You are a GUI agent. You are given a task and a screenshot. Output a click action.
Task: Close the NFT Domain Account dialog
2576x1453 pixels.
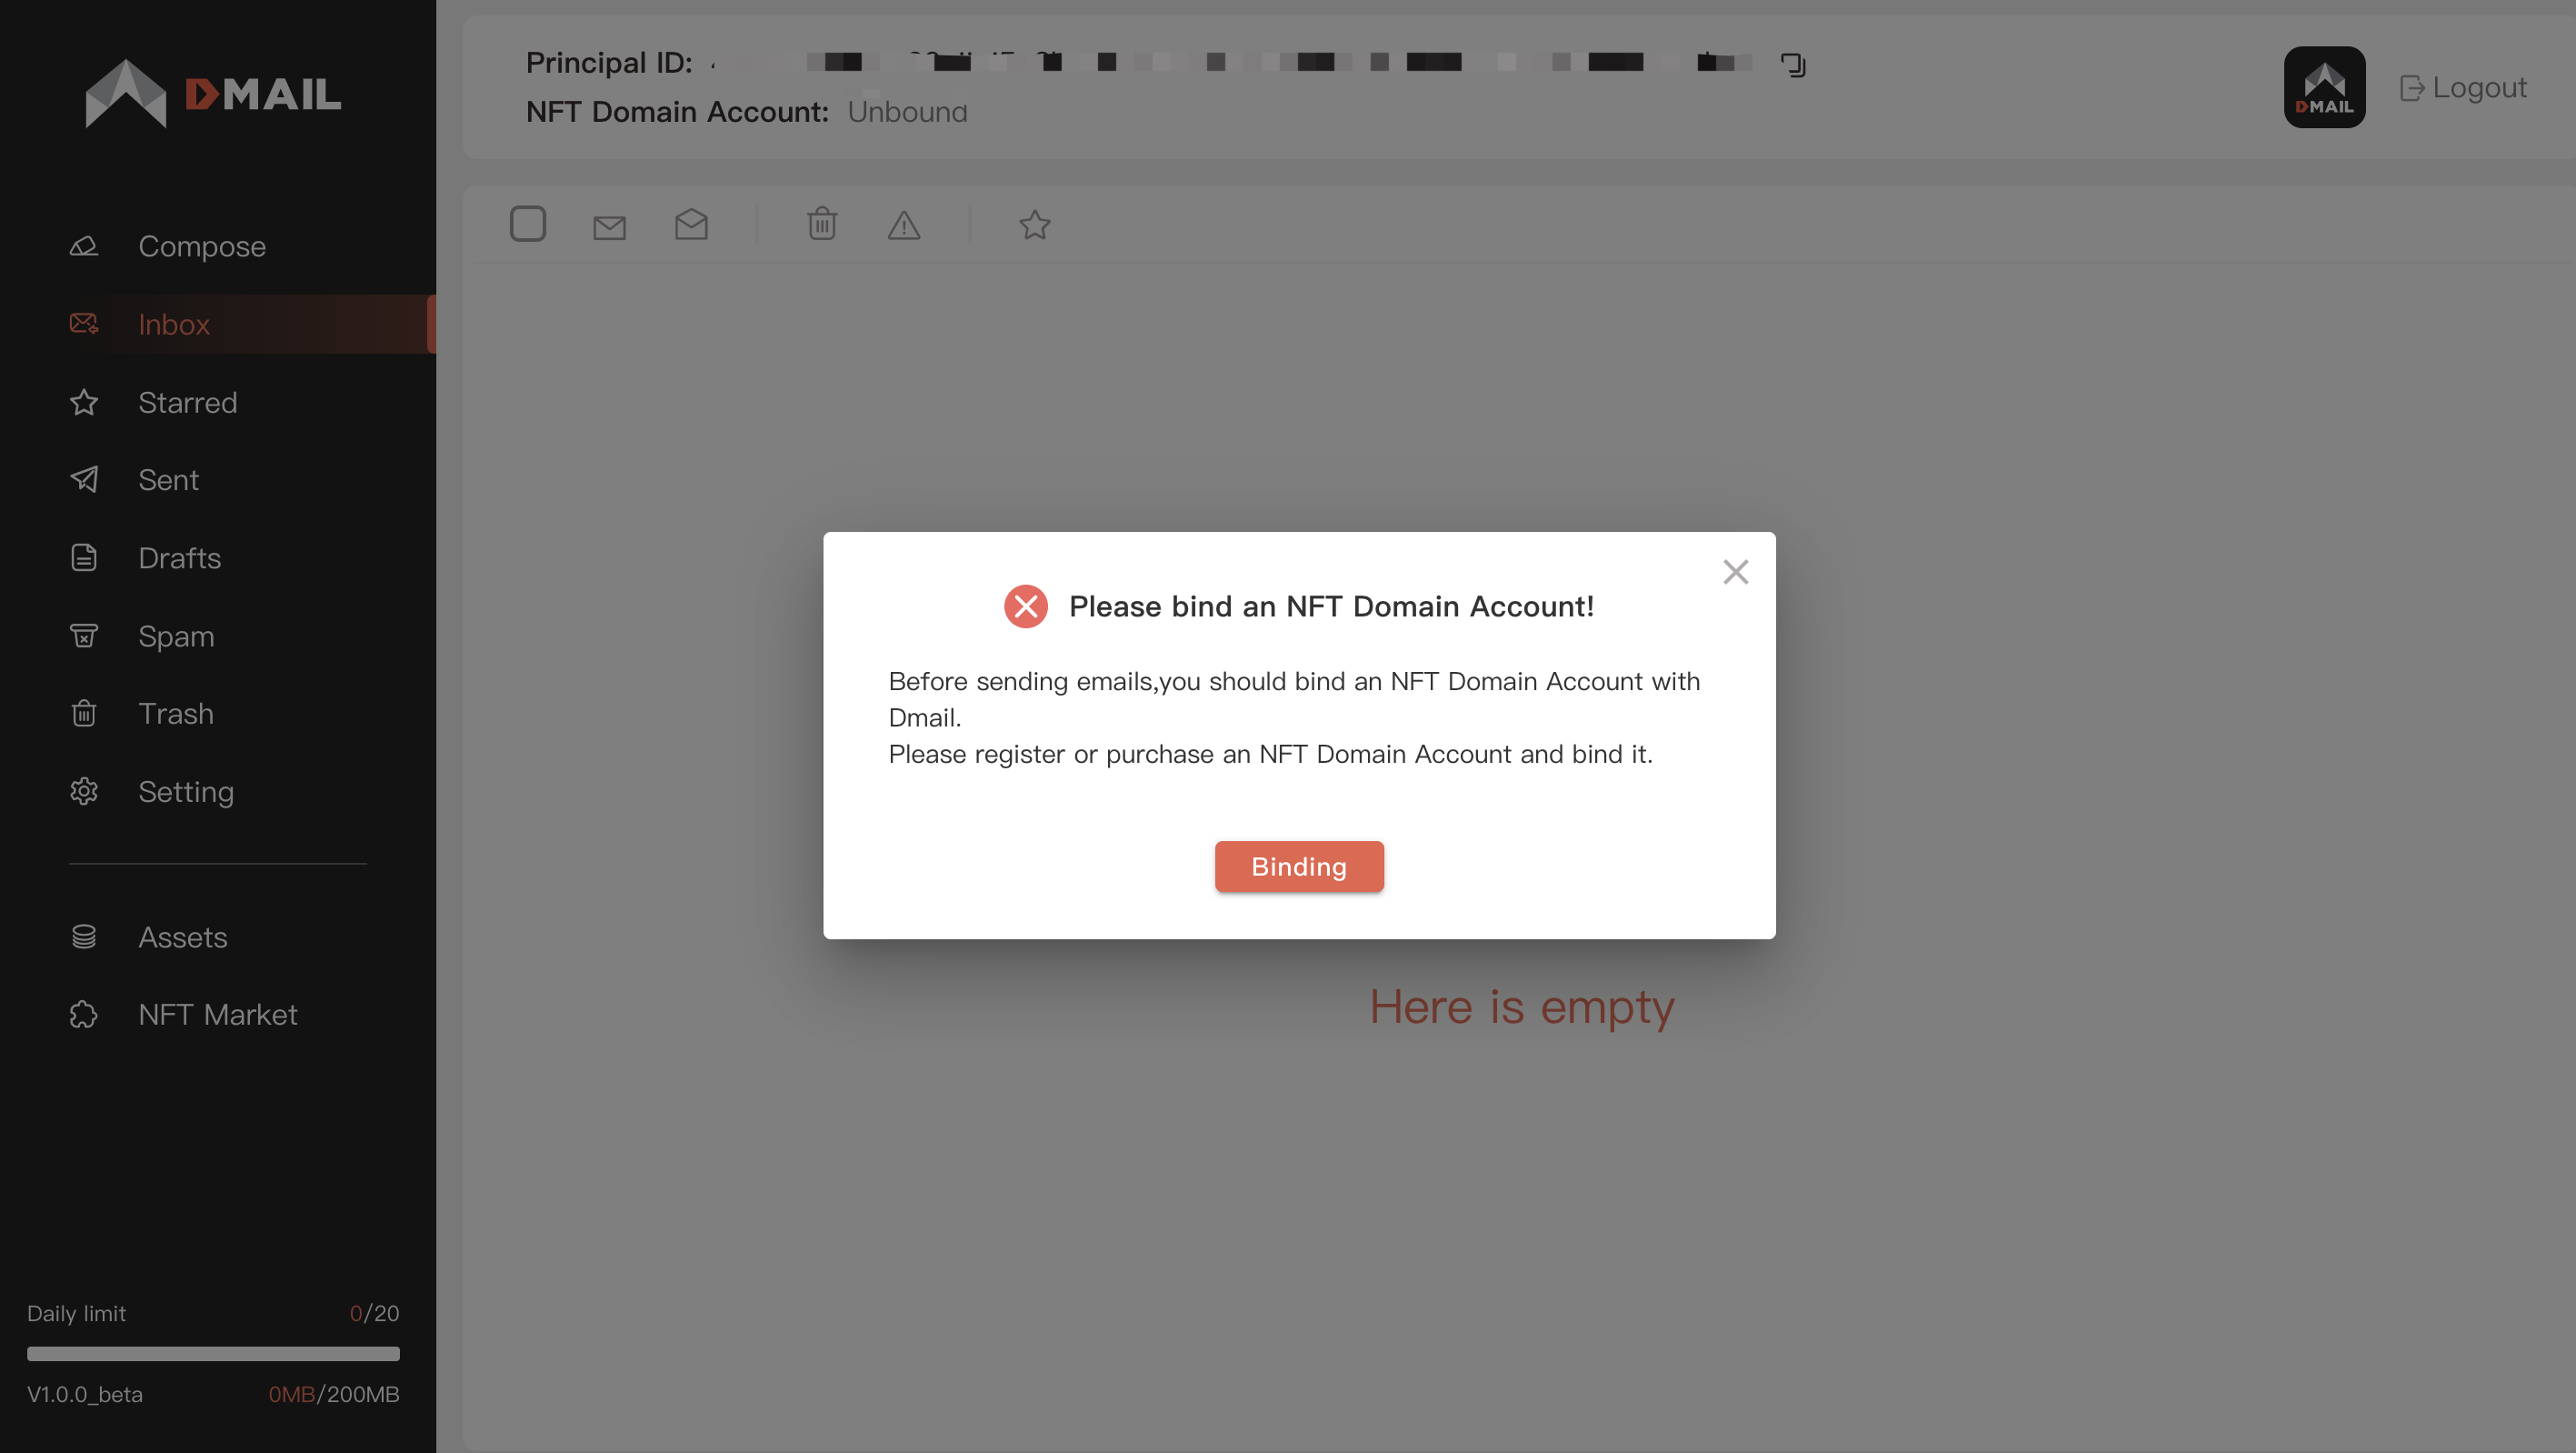click(x=1735, y=572)
